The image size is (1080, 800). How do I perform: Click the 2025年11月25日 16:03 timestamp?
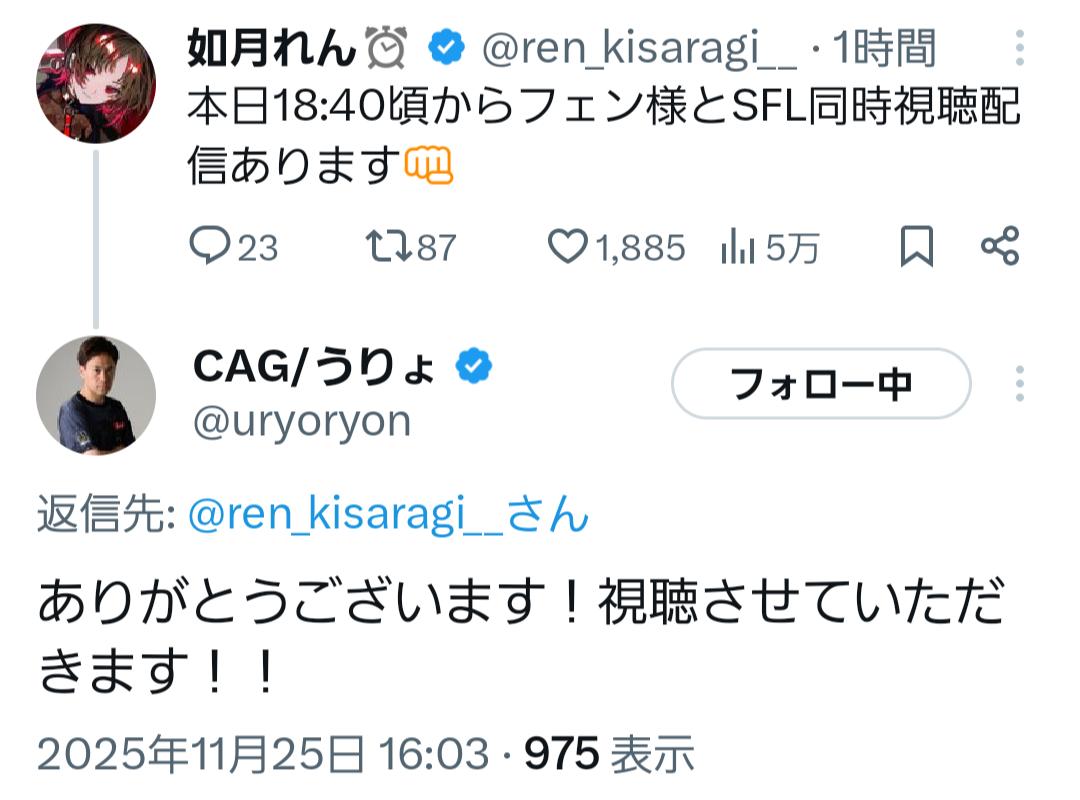(263, 754)
